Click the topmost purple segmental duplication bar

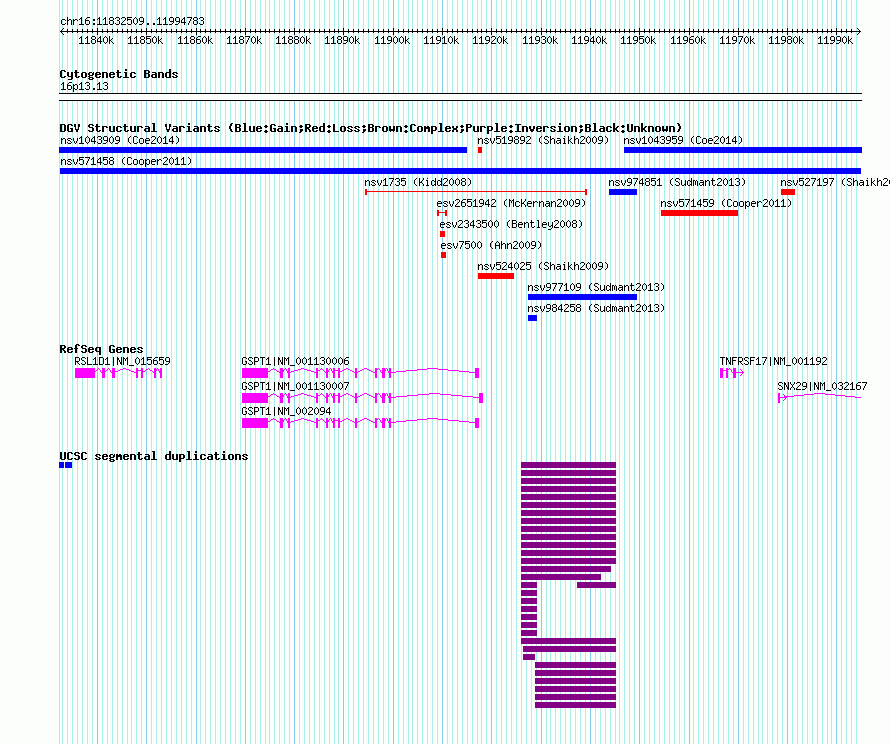(x=568, y=465)
